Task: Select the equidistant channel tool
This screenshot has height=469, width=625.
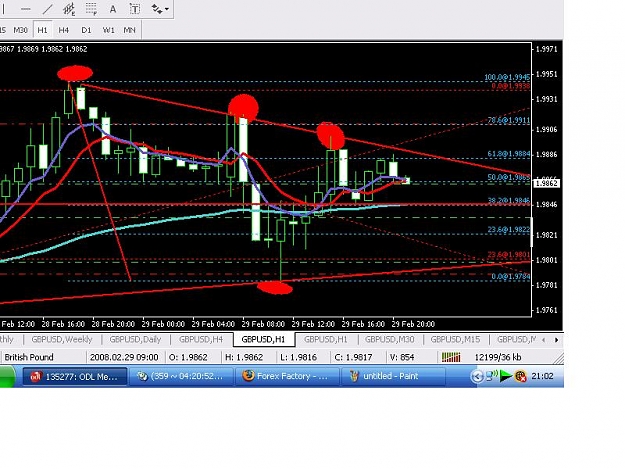Action: [69, 9]
